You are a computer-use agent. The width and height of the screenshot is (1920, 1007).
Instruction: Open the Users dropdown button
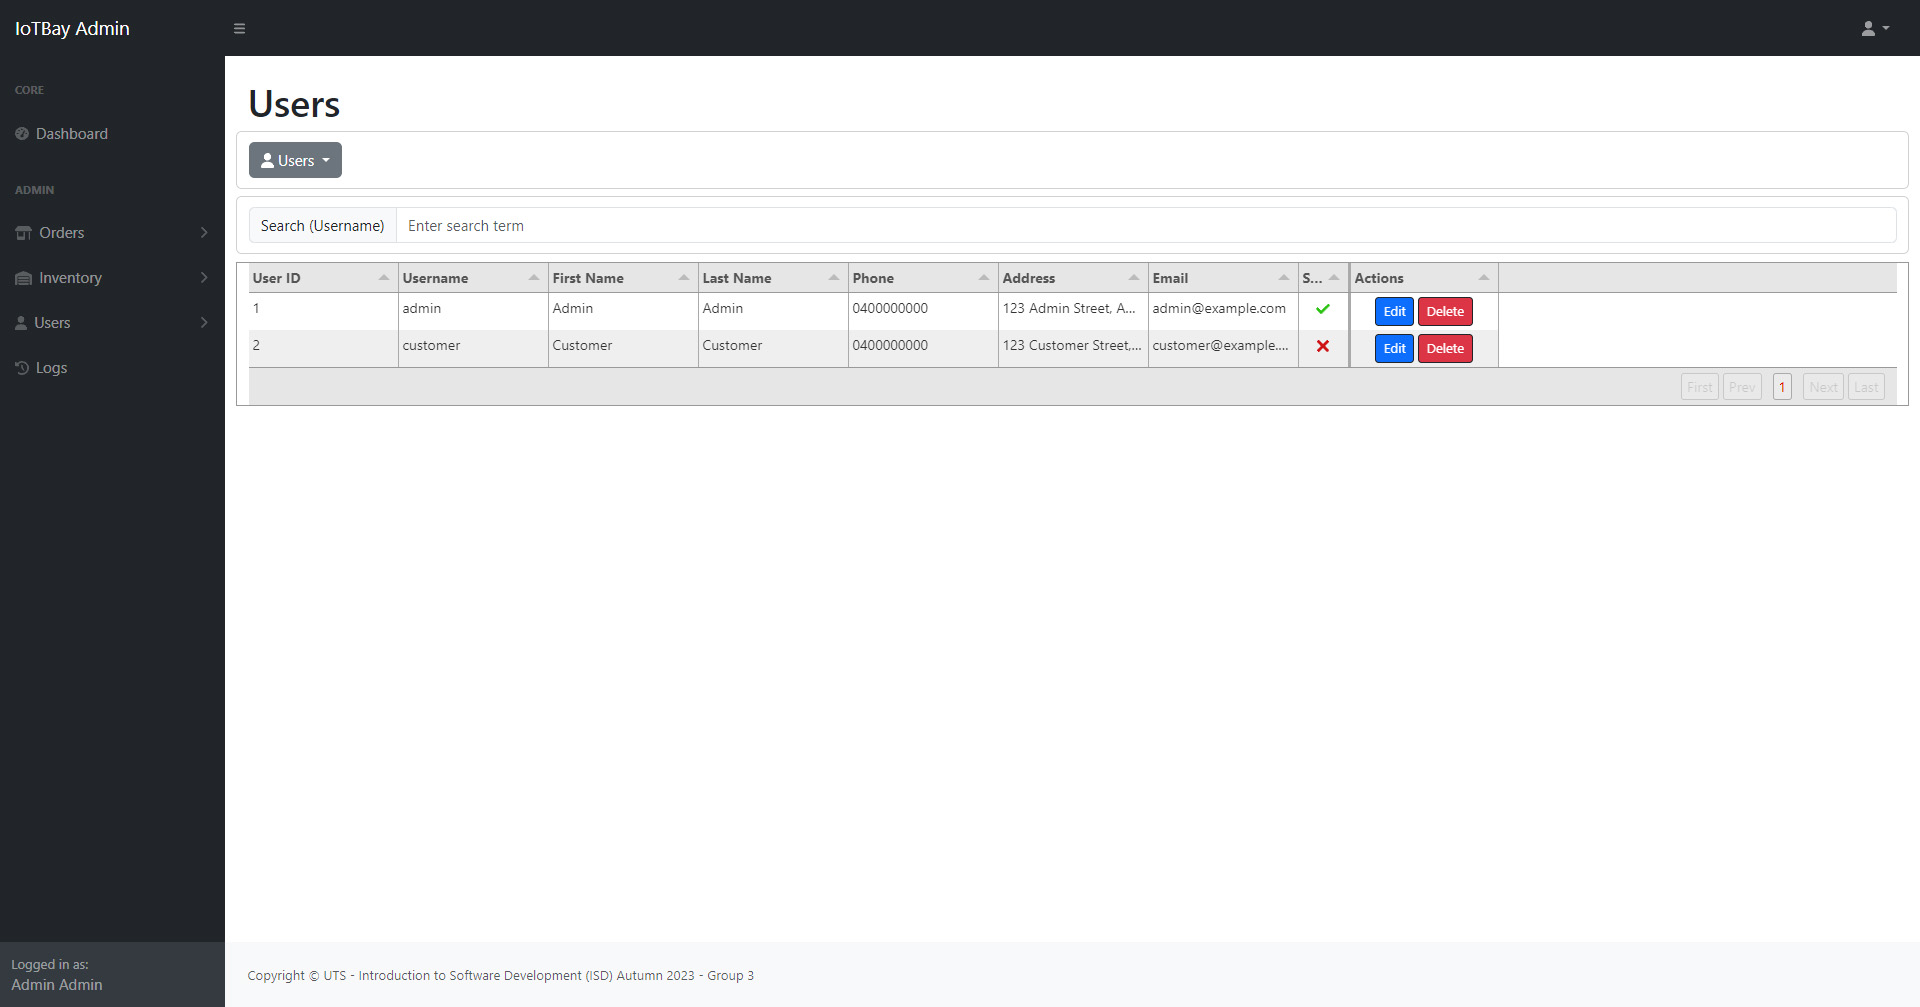coord(295,160)
